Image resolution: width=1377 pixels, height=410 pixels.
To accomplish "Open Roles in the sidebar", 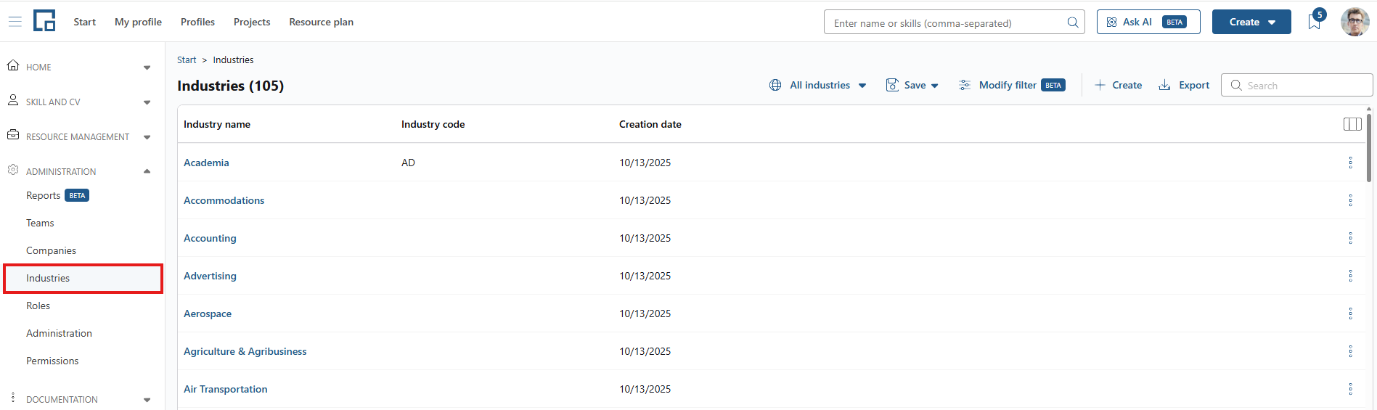I will click(x=38, y=305).
